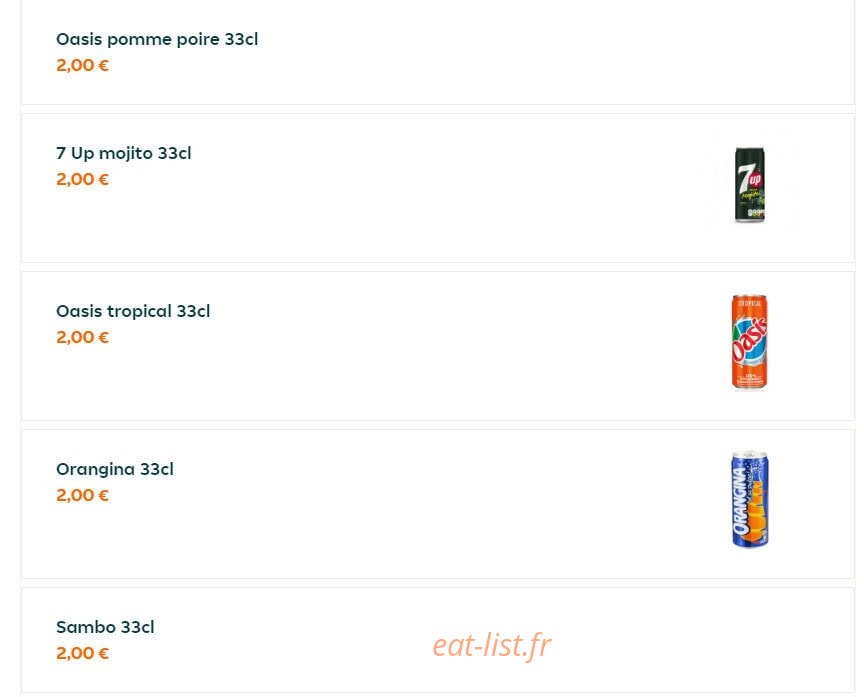The height and width of the screenshot is (697, 864).
Task: Select the Orangina 33cl title
Action: [115, 469]
